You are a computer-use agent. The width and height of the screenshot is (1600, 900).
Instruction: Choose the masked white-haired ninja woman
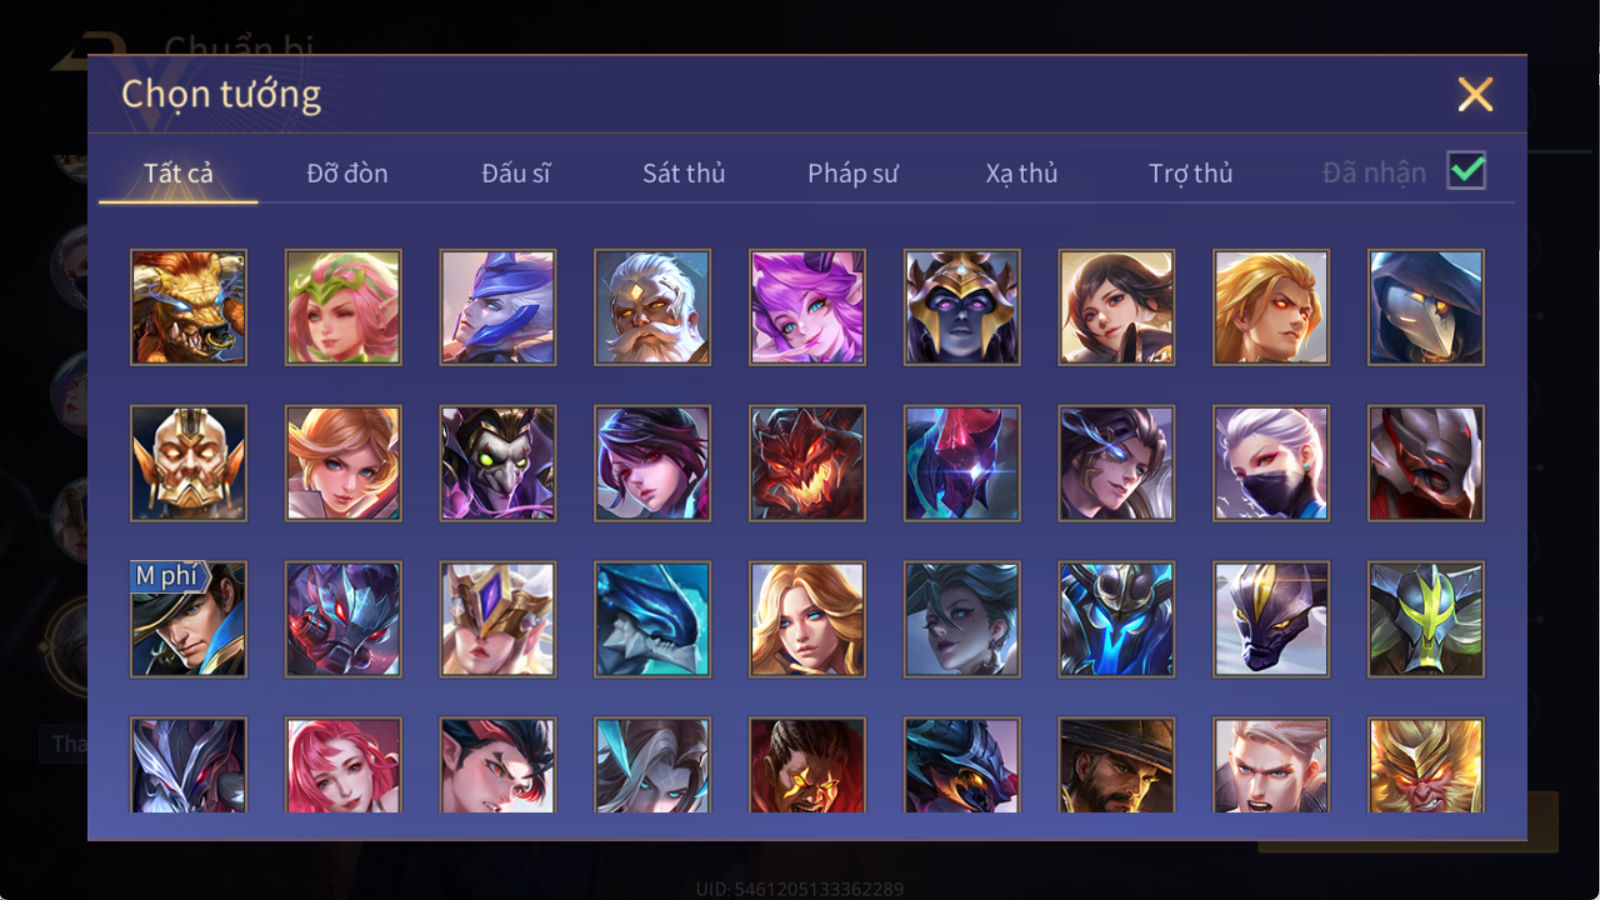pos(1271,463)
